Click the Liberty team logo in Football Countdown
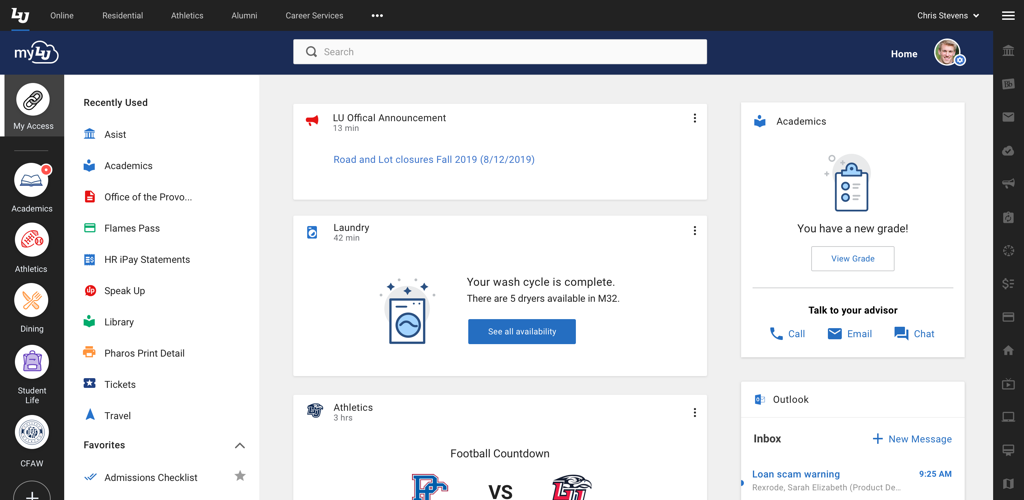 (x=572, y=488)
